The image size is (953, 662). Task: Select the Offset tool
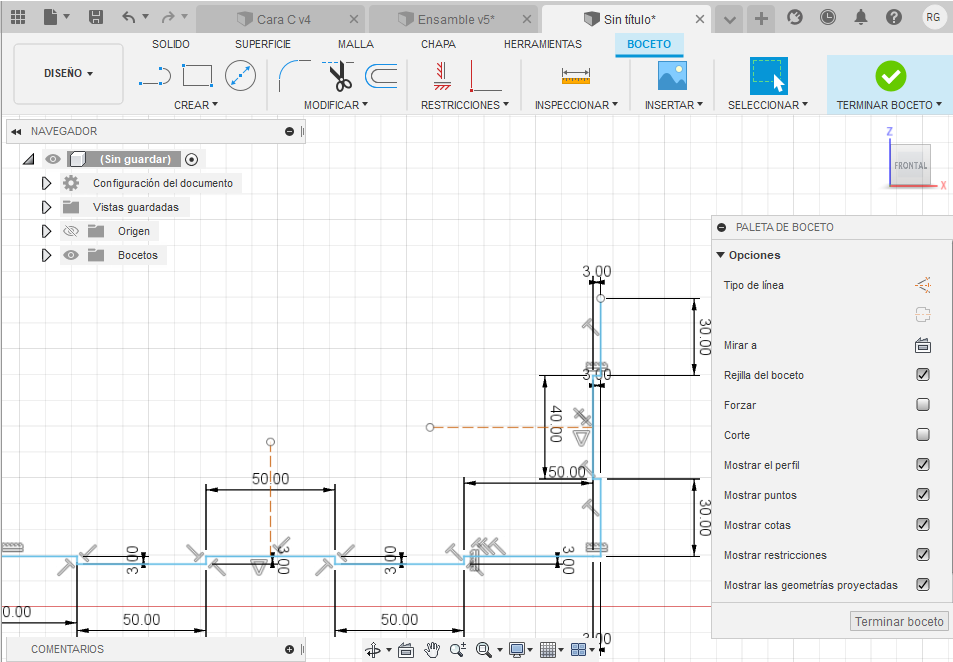pyautogui.click(x=381, y=76)
